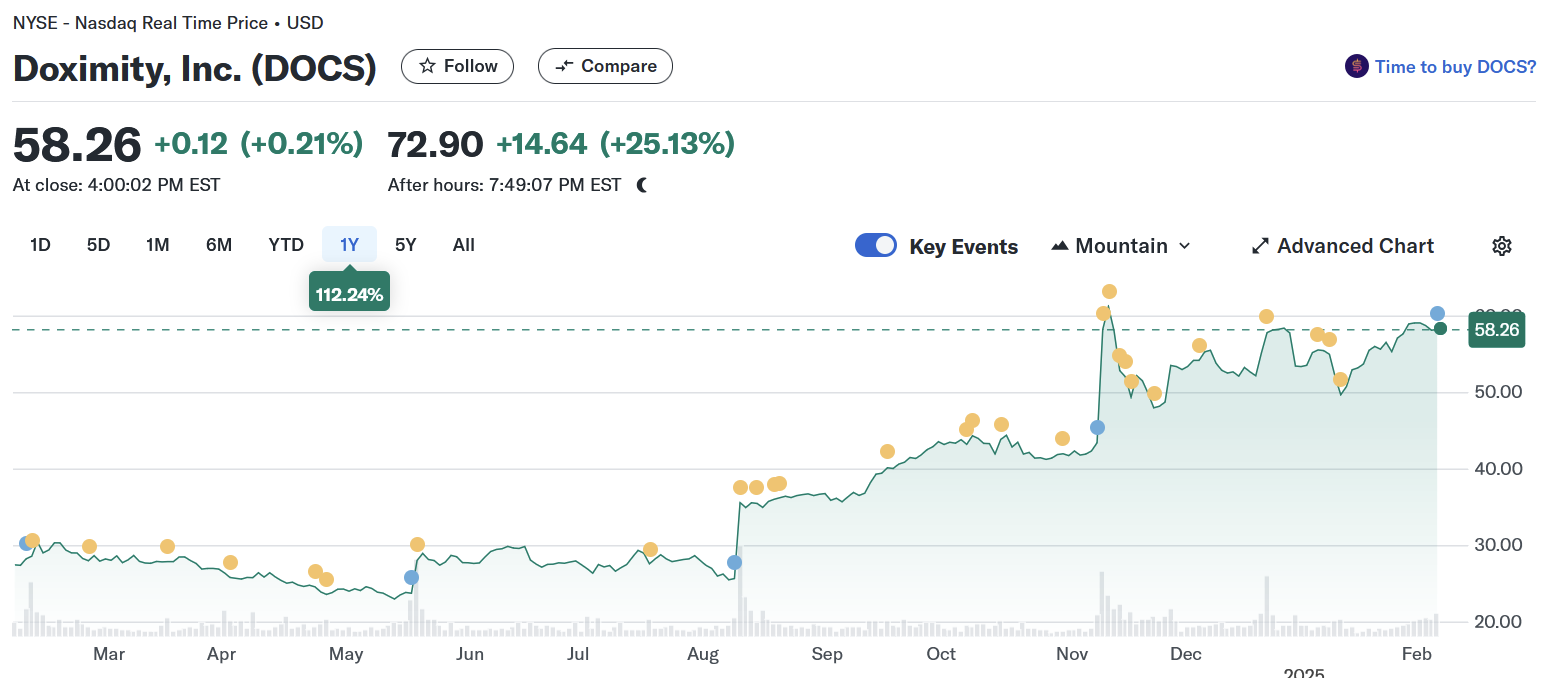This screenshot has width=1559, height=678.
Task: Open the Time to buy DOCS? link
Action: pyautogui.click(x=1455, y=67)
